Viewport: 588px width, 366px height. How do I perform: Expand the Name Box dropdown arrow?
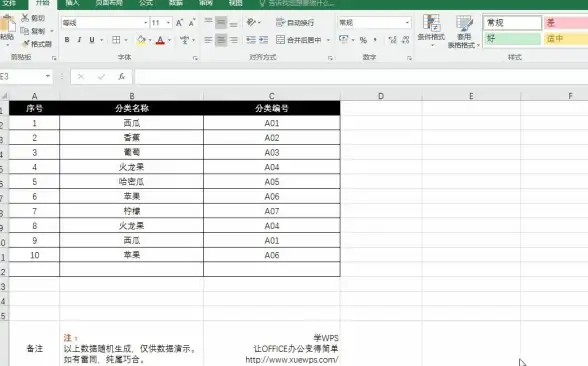[48, 76]
